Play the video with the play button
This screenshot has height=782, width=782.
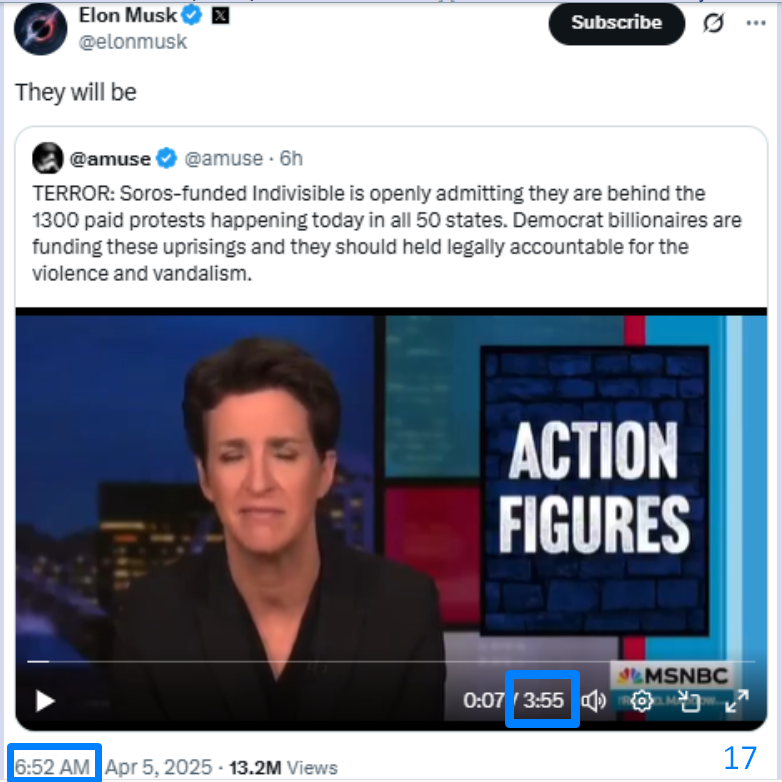pos(45,701)
